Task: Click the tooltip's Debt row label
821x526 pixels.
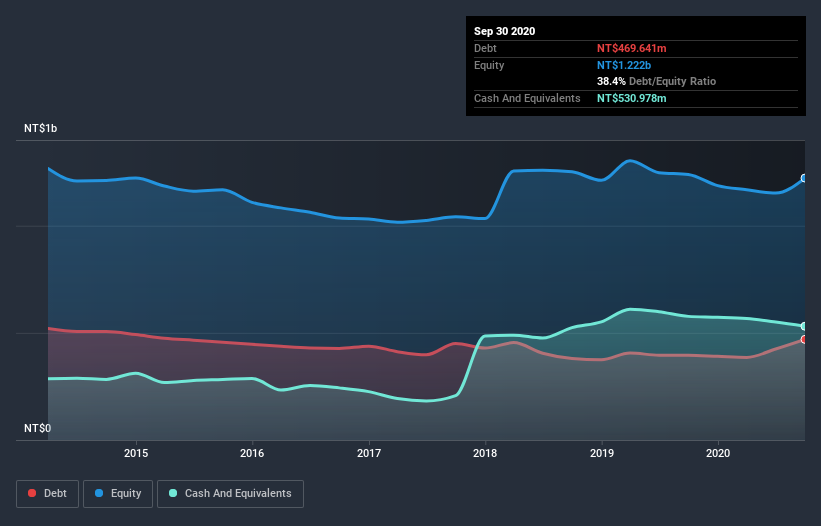Action: (485, 48)
